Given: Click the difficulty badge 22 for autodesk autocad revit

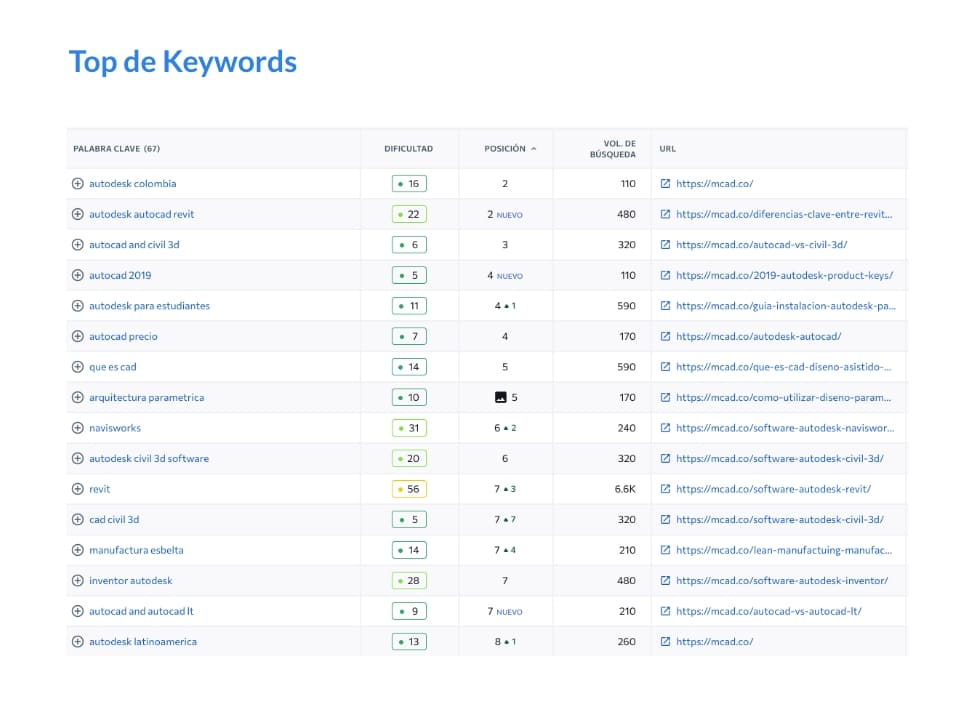Looking at the screenshot, I should pyautogui.click(x=409, y=214).
